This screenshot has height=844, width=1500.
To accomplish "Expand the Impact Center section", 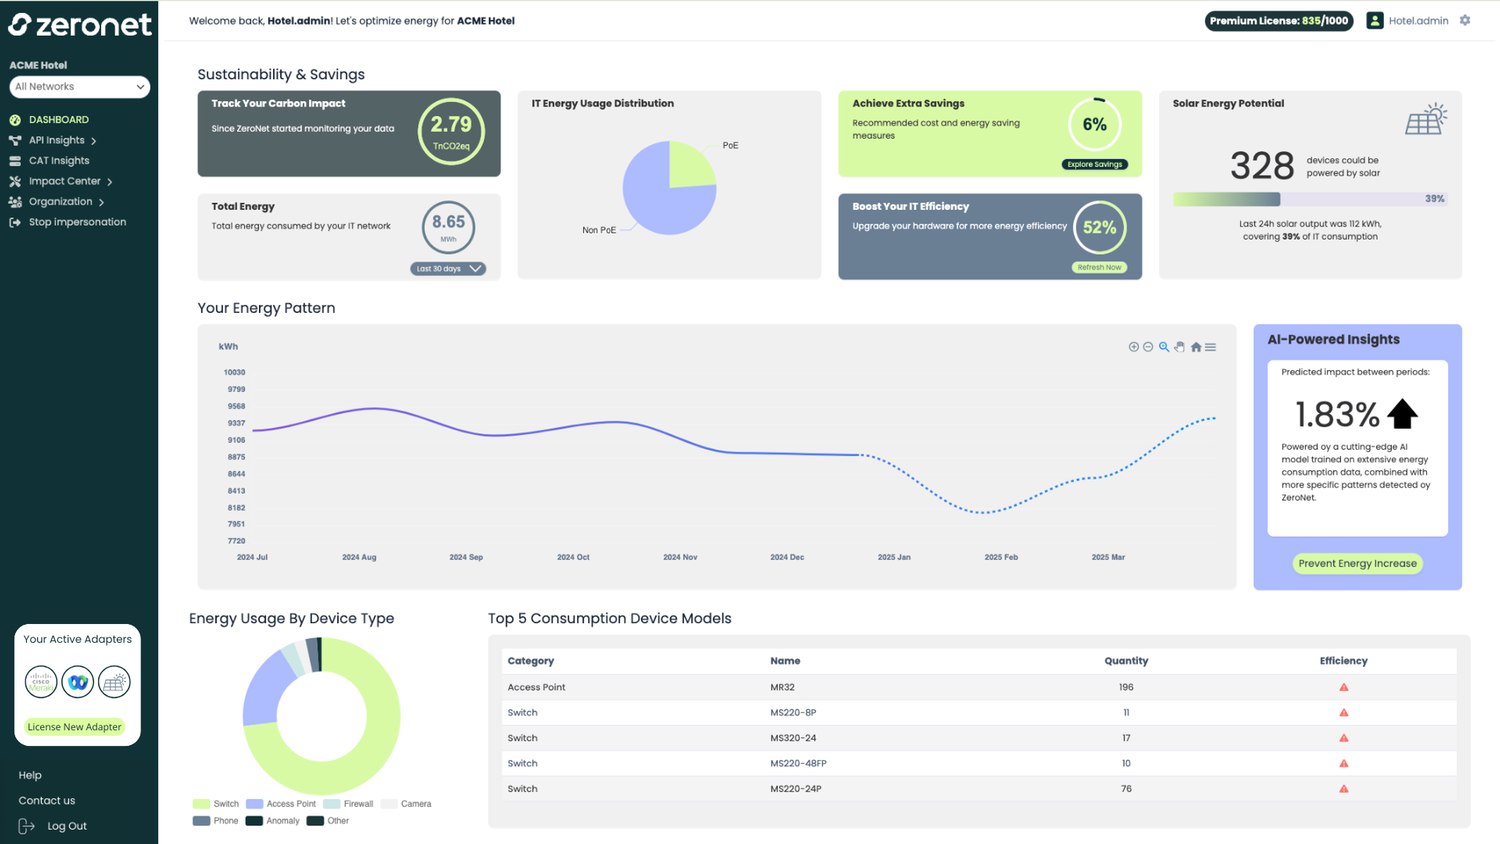I will click(x=62, y=181).
